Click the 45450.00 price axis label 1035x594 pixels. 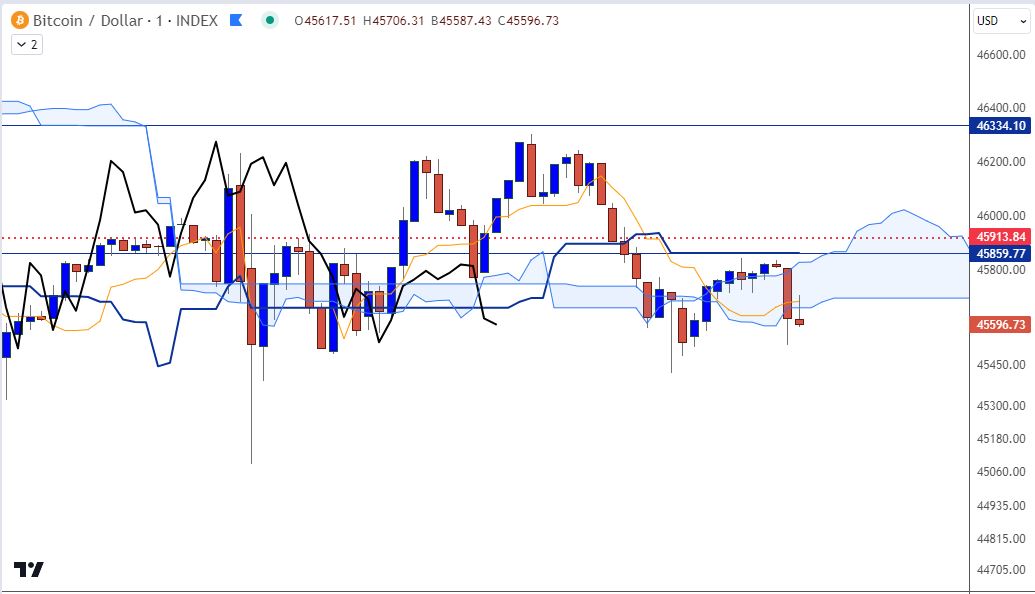[x=1001, y=364]
